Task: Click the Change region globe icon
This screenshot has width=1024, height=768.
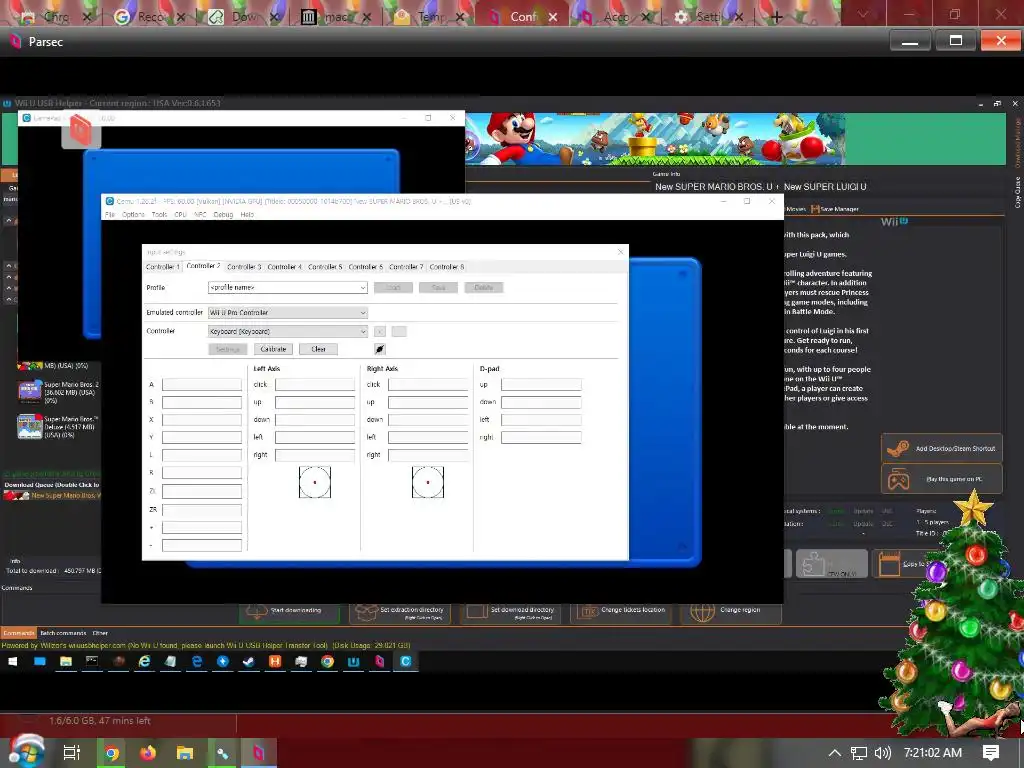Action: click(x=702, y=613)
